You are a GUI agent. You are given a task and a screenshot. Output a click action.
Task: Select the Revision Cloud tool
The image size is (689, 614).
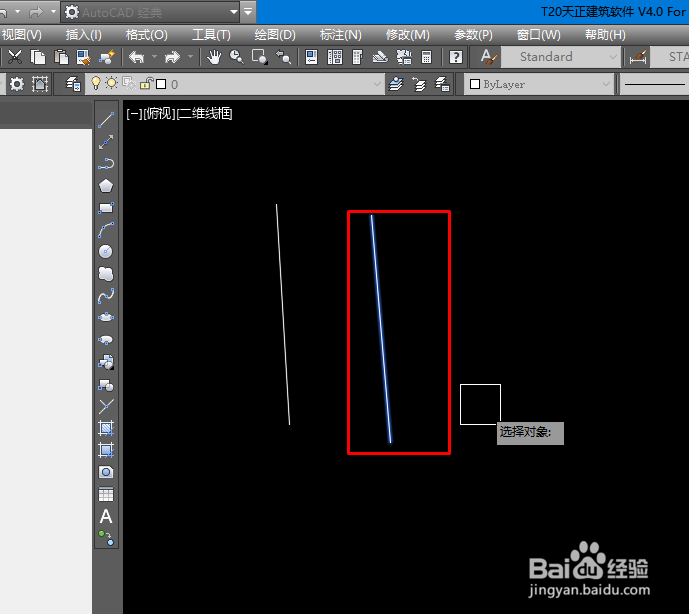[x=106, y=274]
